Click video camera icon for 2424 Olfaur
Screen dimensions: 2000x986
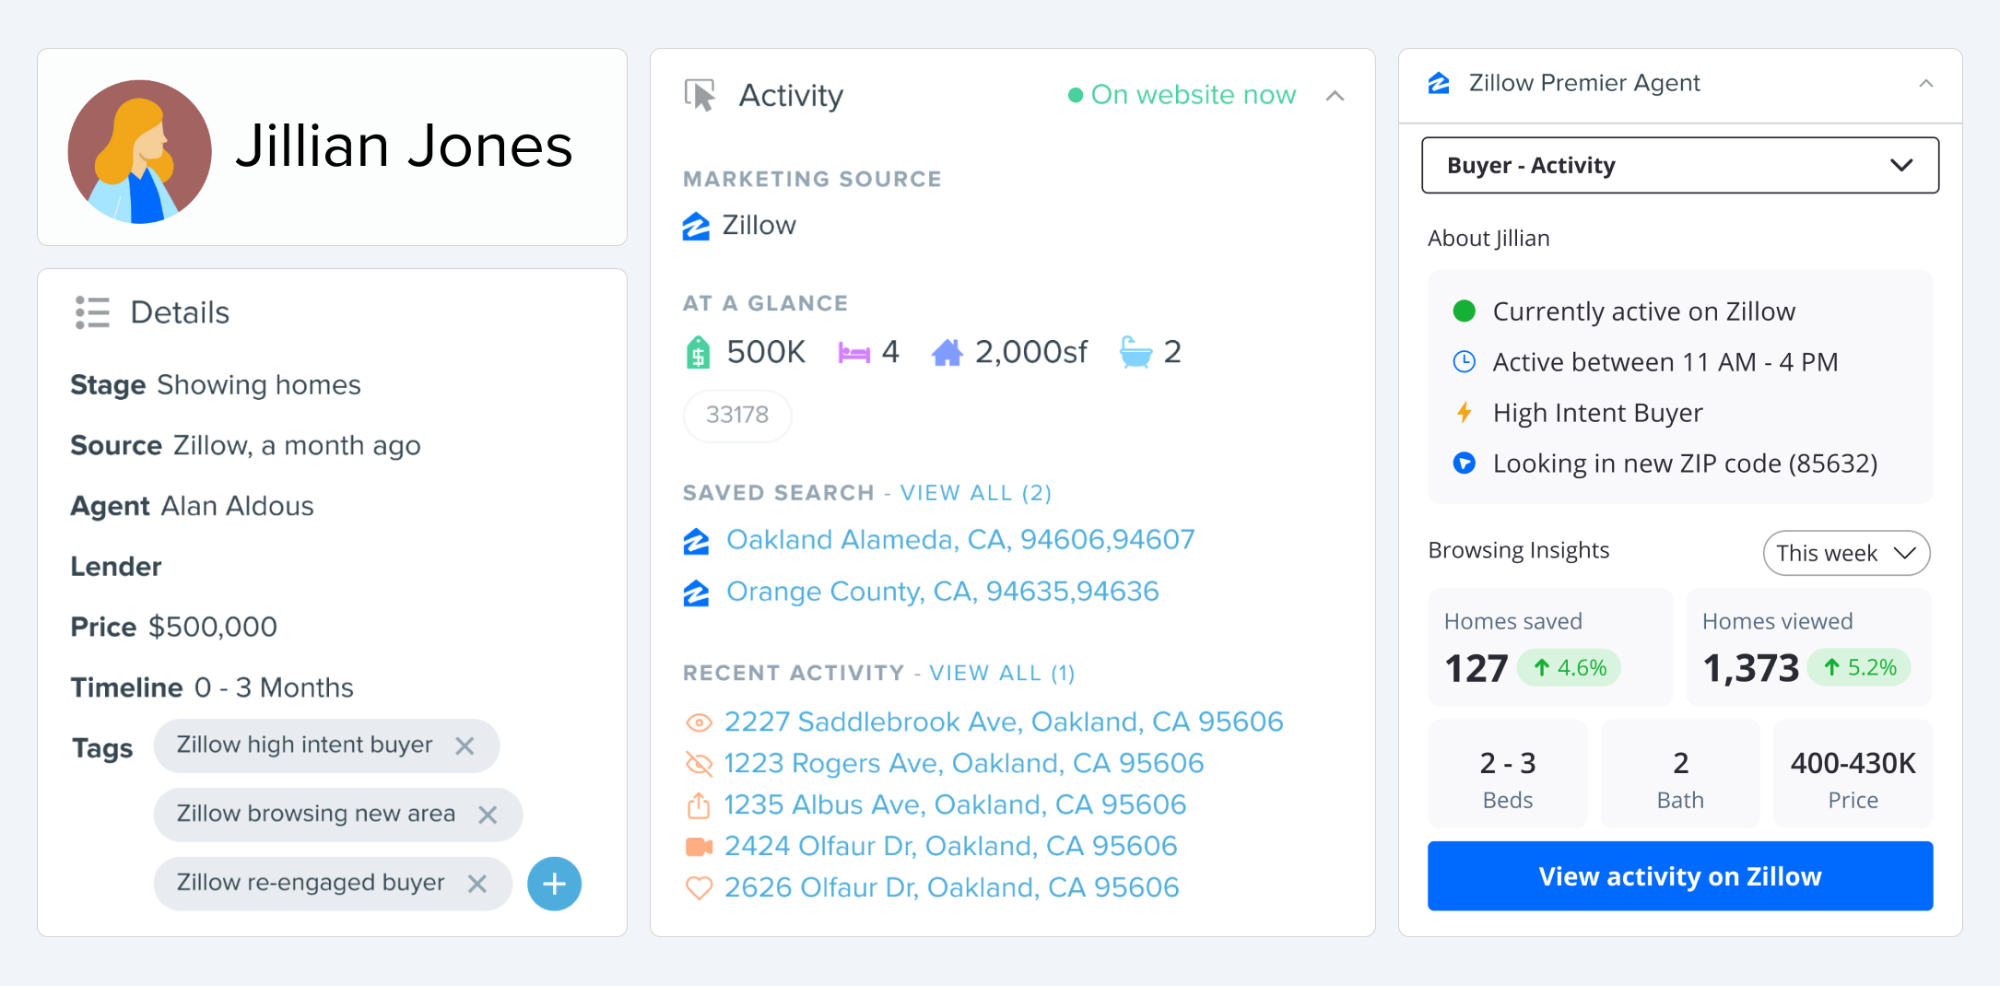698,847
